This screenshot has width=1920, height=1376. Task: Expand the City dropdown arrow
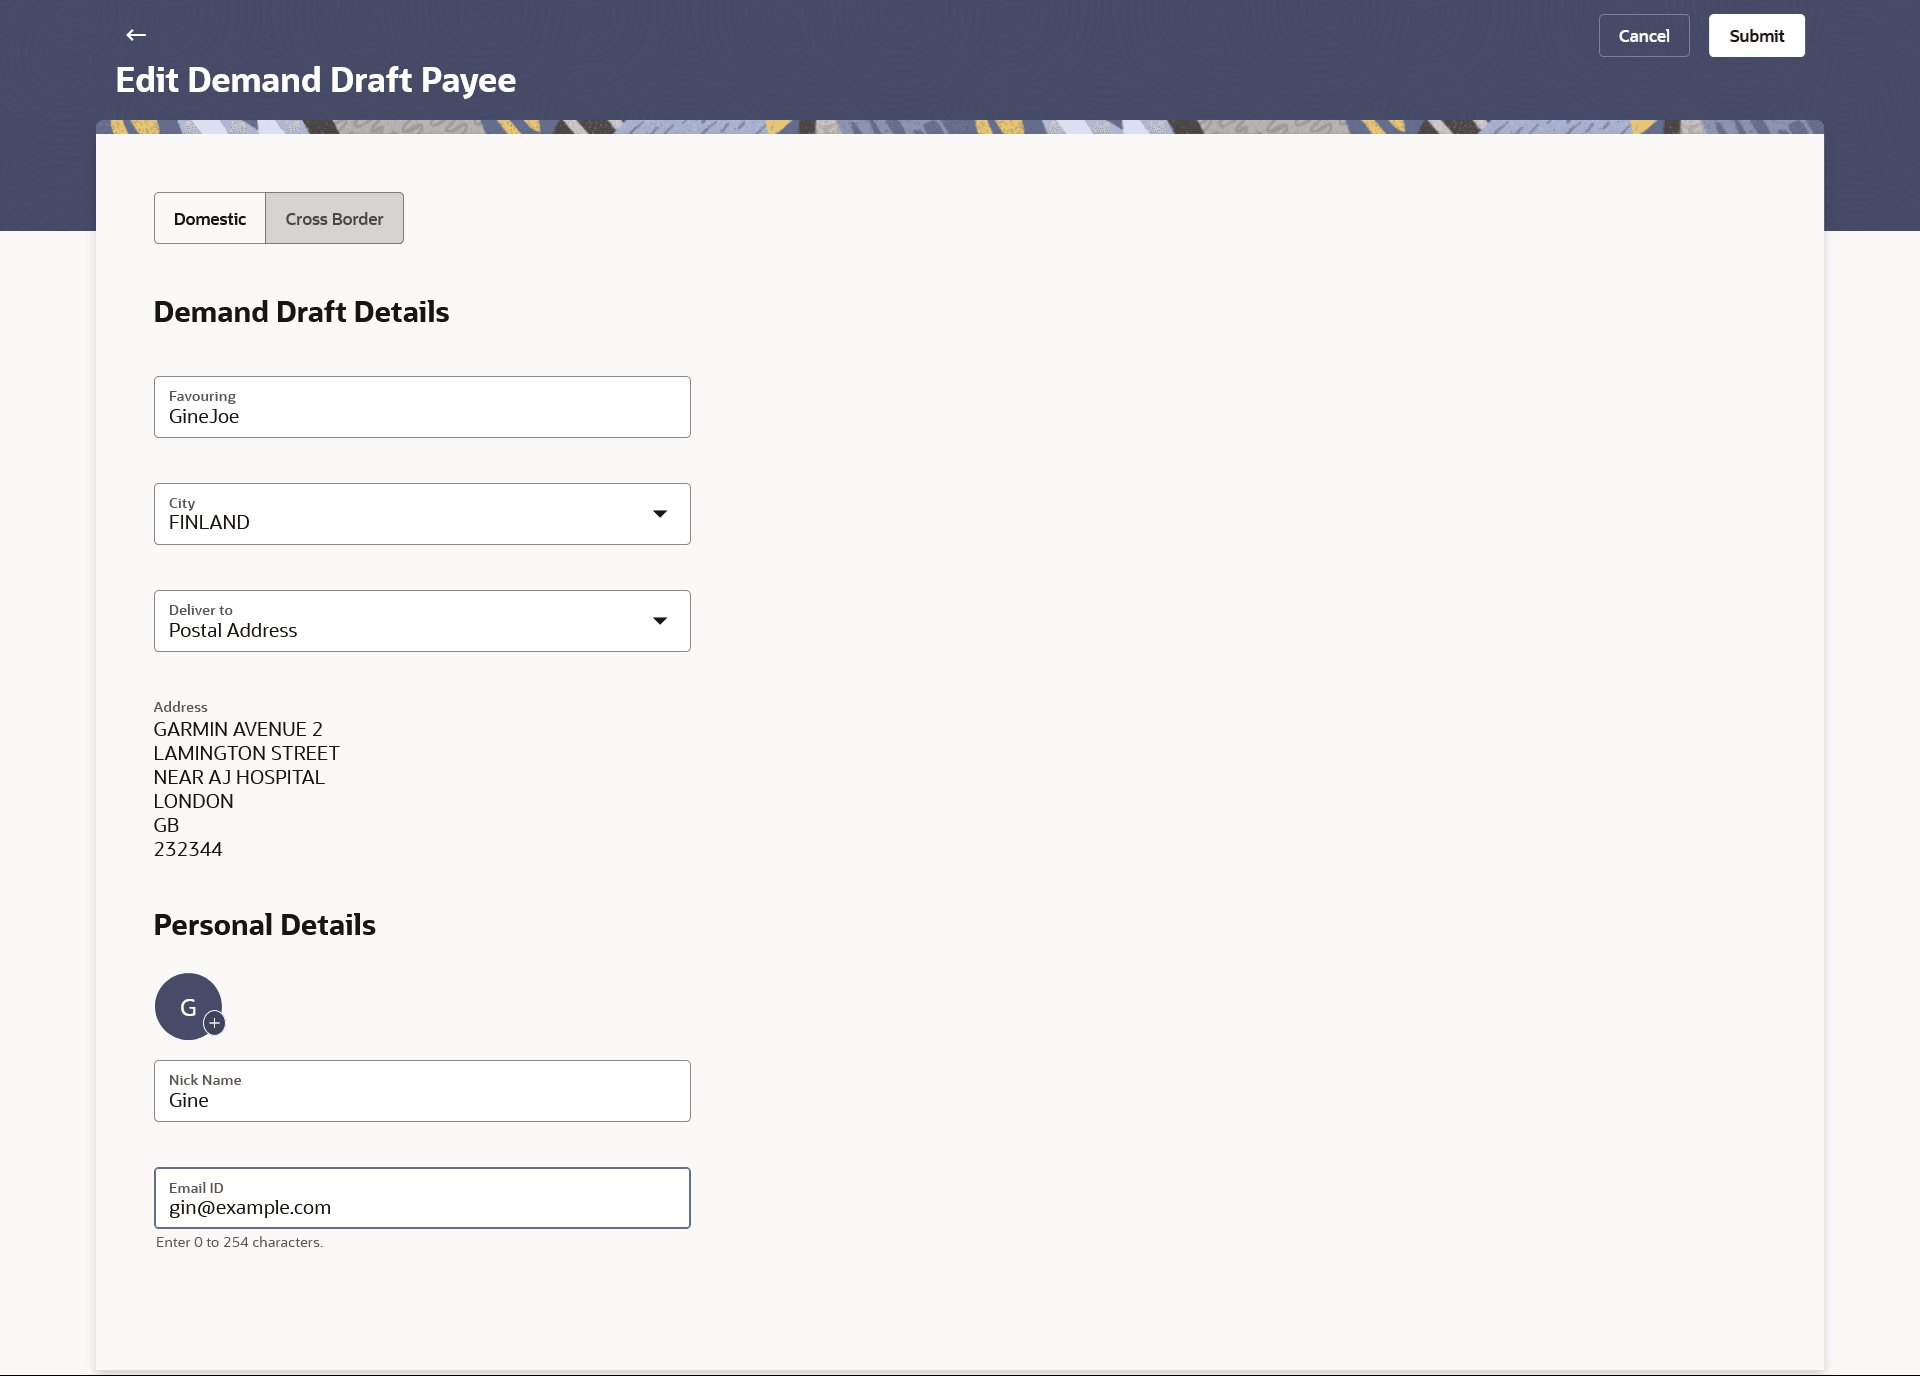(659, 514)
